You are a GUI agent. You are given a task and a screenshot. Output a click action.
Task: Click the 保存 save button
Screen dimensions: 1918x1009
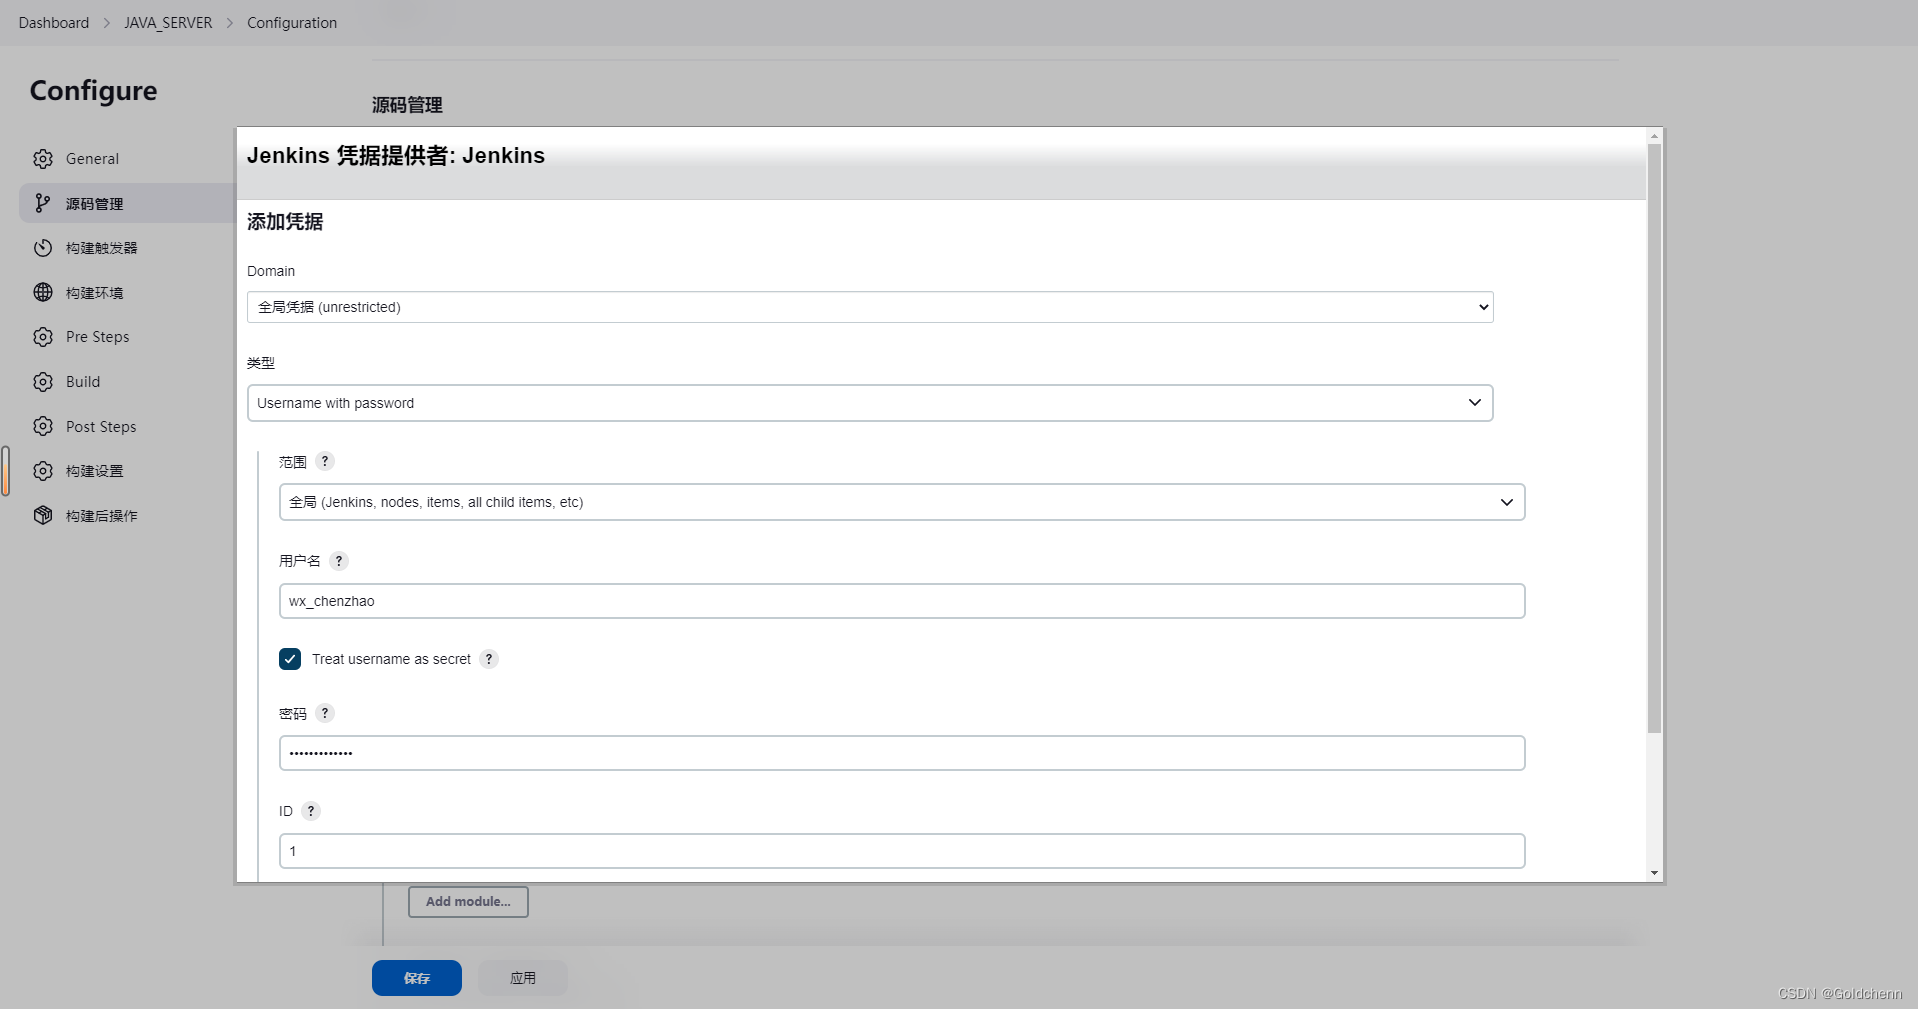[x=417, y=978]
